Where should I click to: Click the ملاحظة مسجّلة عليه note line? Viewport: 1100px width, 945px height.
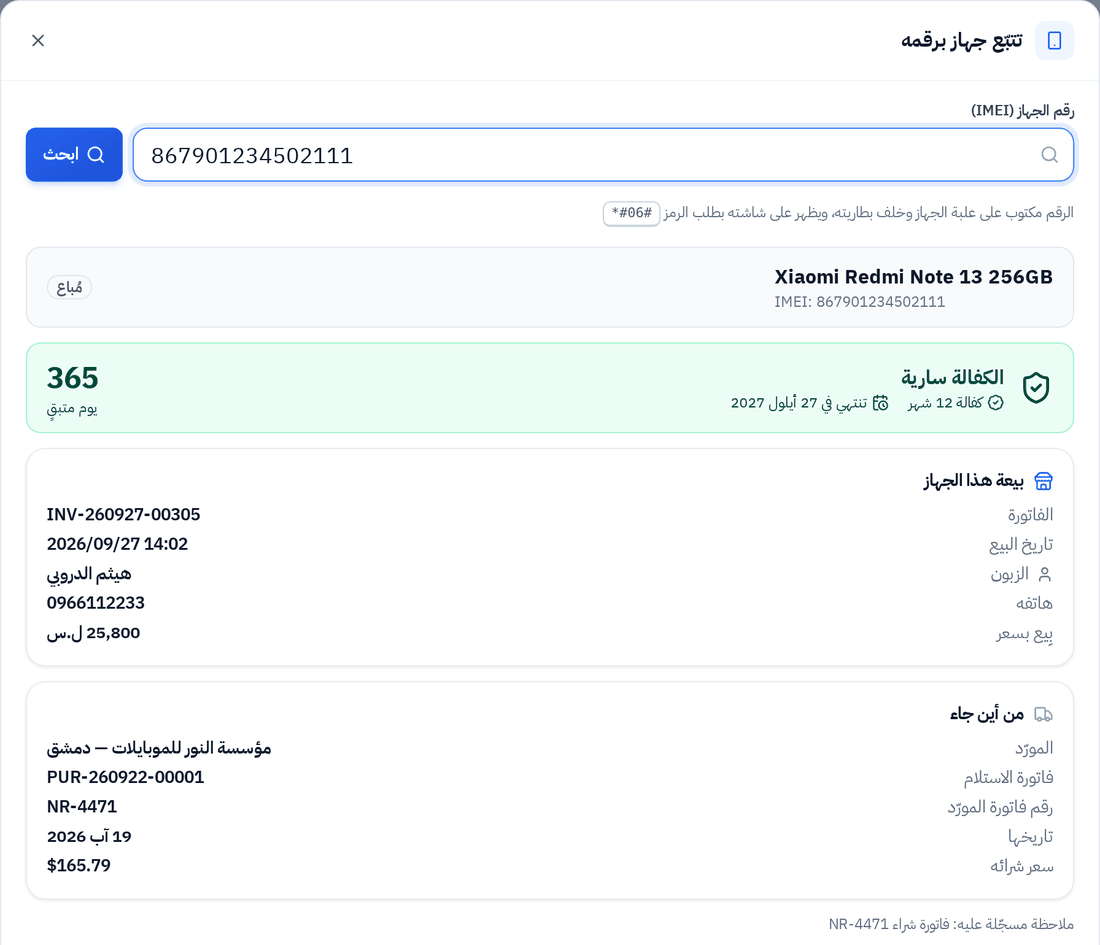(951, 924)
